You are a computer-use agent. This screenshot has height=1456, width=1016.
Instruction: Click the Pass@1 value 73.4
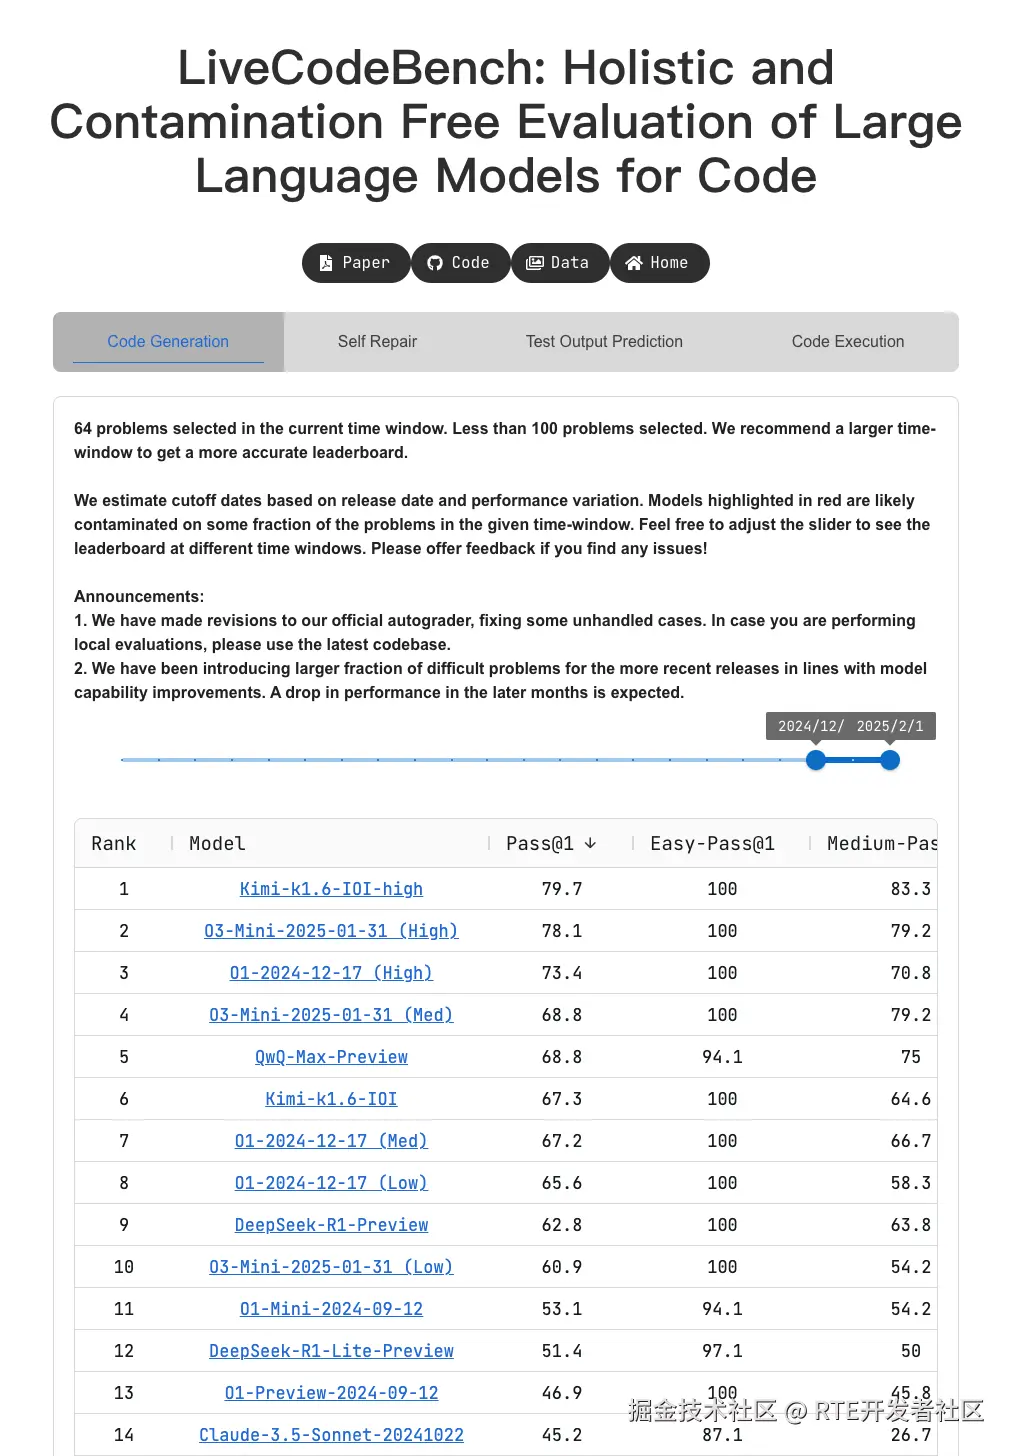coord(562,973)
